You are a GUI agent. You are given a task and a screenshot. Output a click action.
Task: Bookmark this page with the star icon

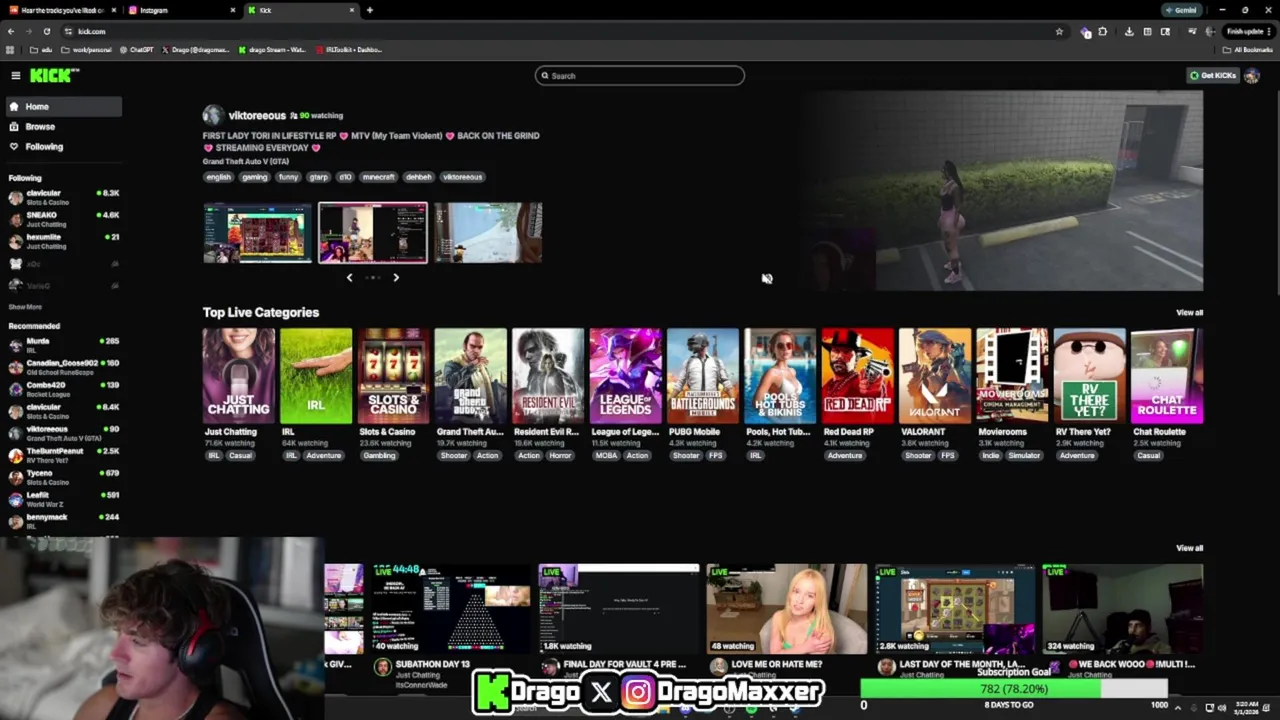pyautogui.click(x=1059, y=31)
